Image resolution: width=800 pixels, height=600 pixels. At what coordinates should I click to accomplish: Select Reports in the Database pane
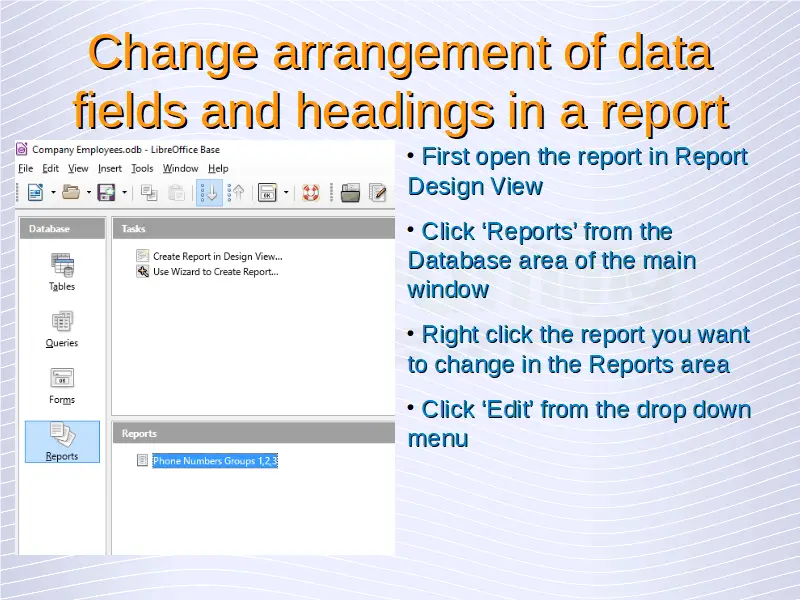[x=62, y=442]
